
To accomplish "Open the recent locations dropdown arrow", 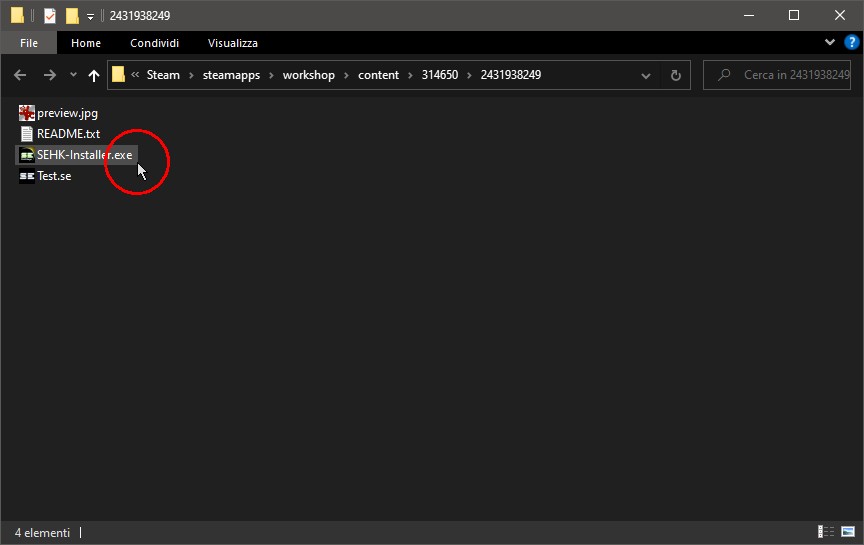I will pyautogui.click(x=73, y=75).
